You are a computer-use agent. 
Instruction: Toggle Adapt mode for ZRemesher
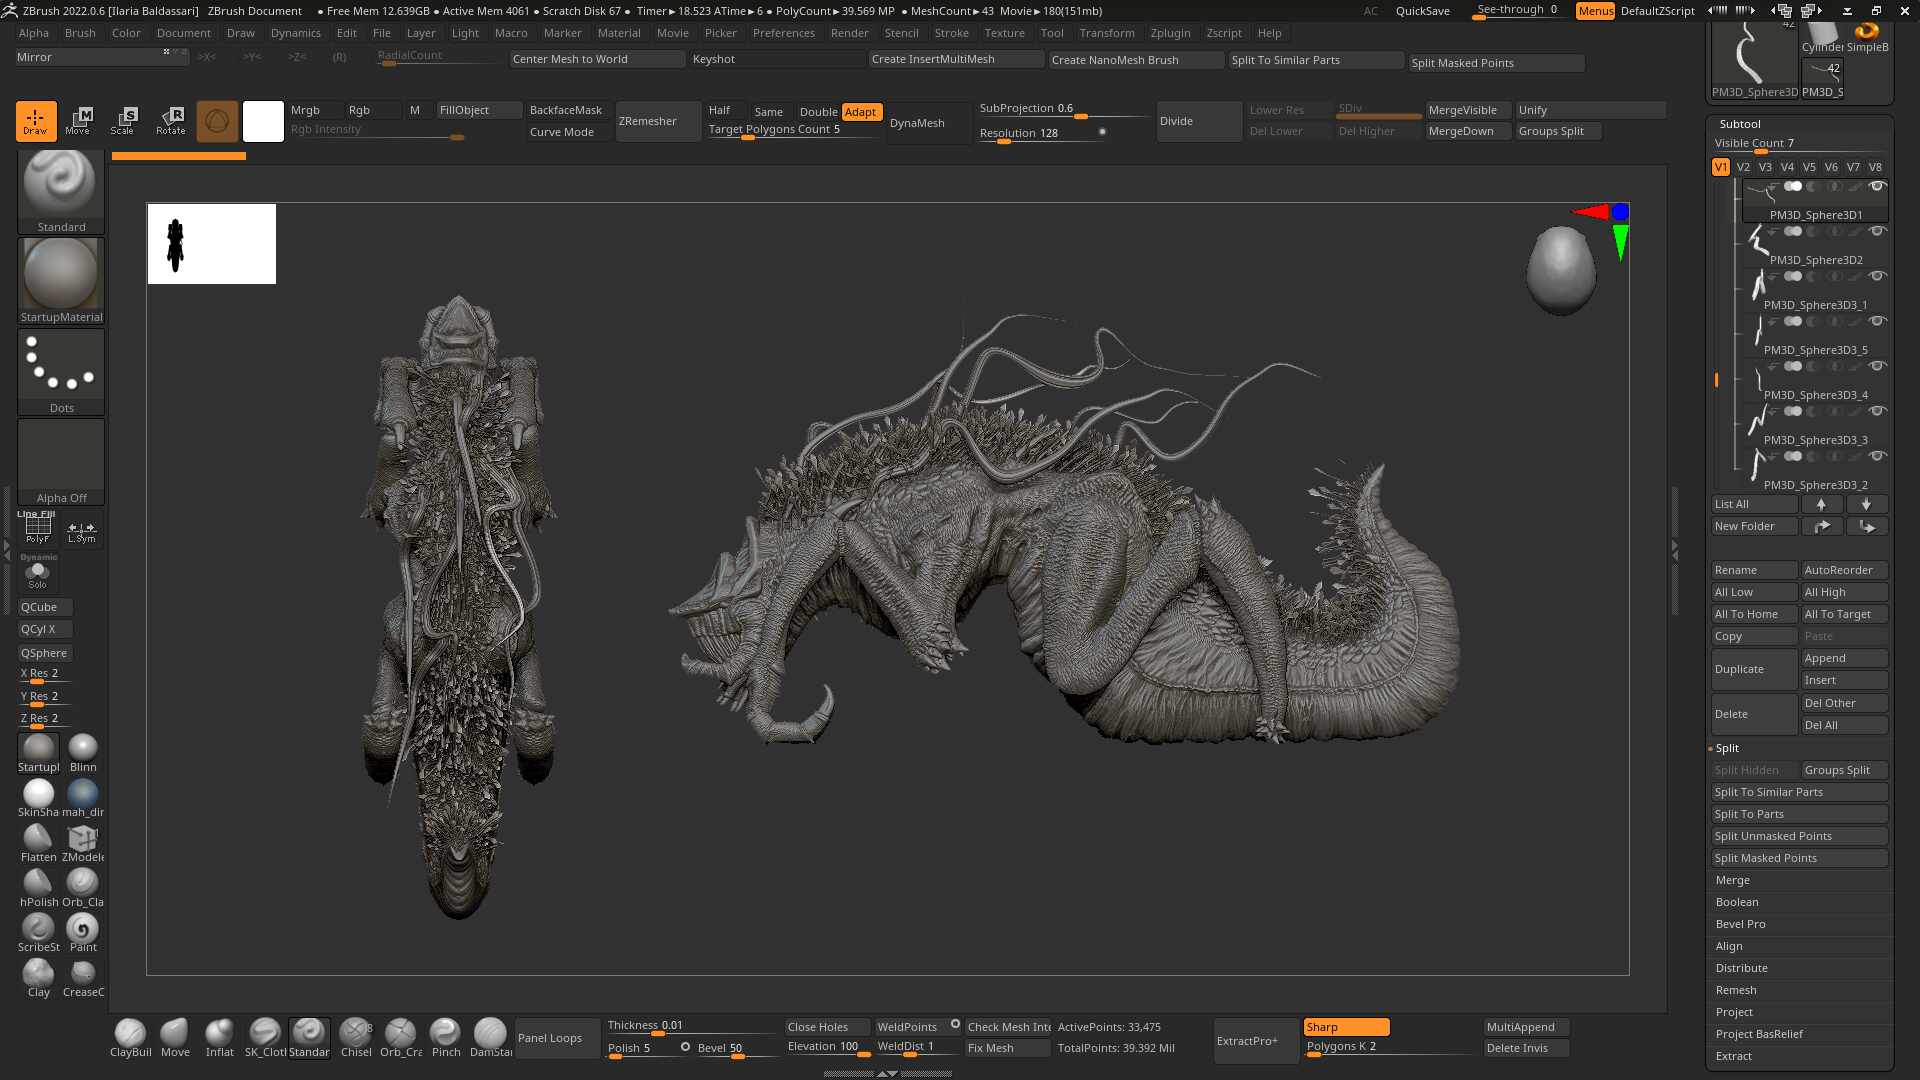[860, 112]
